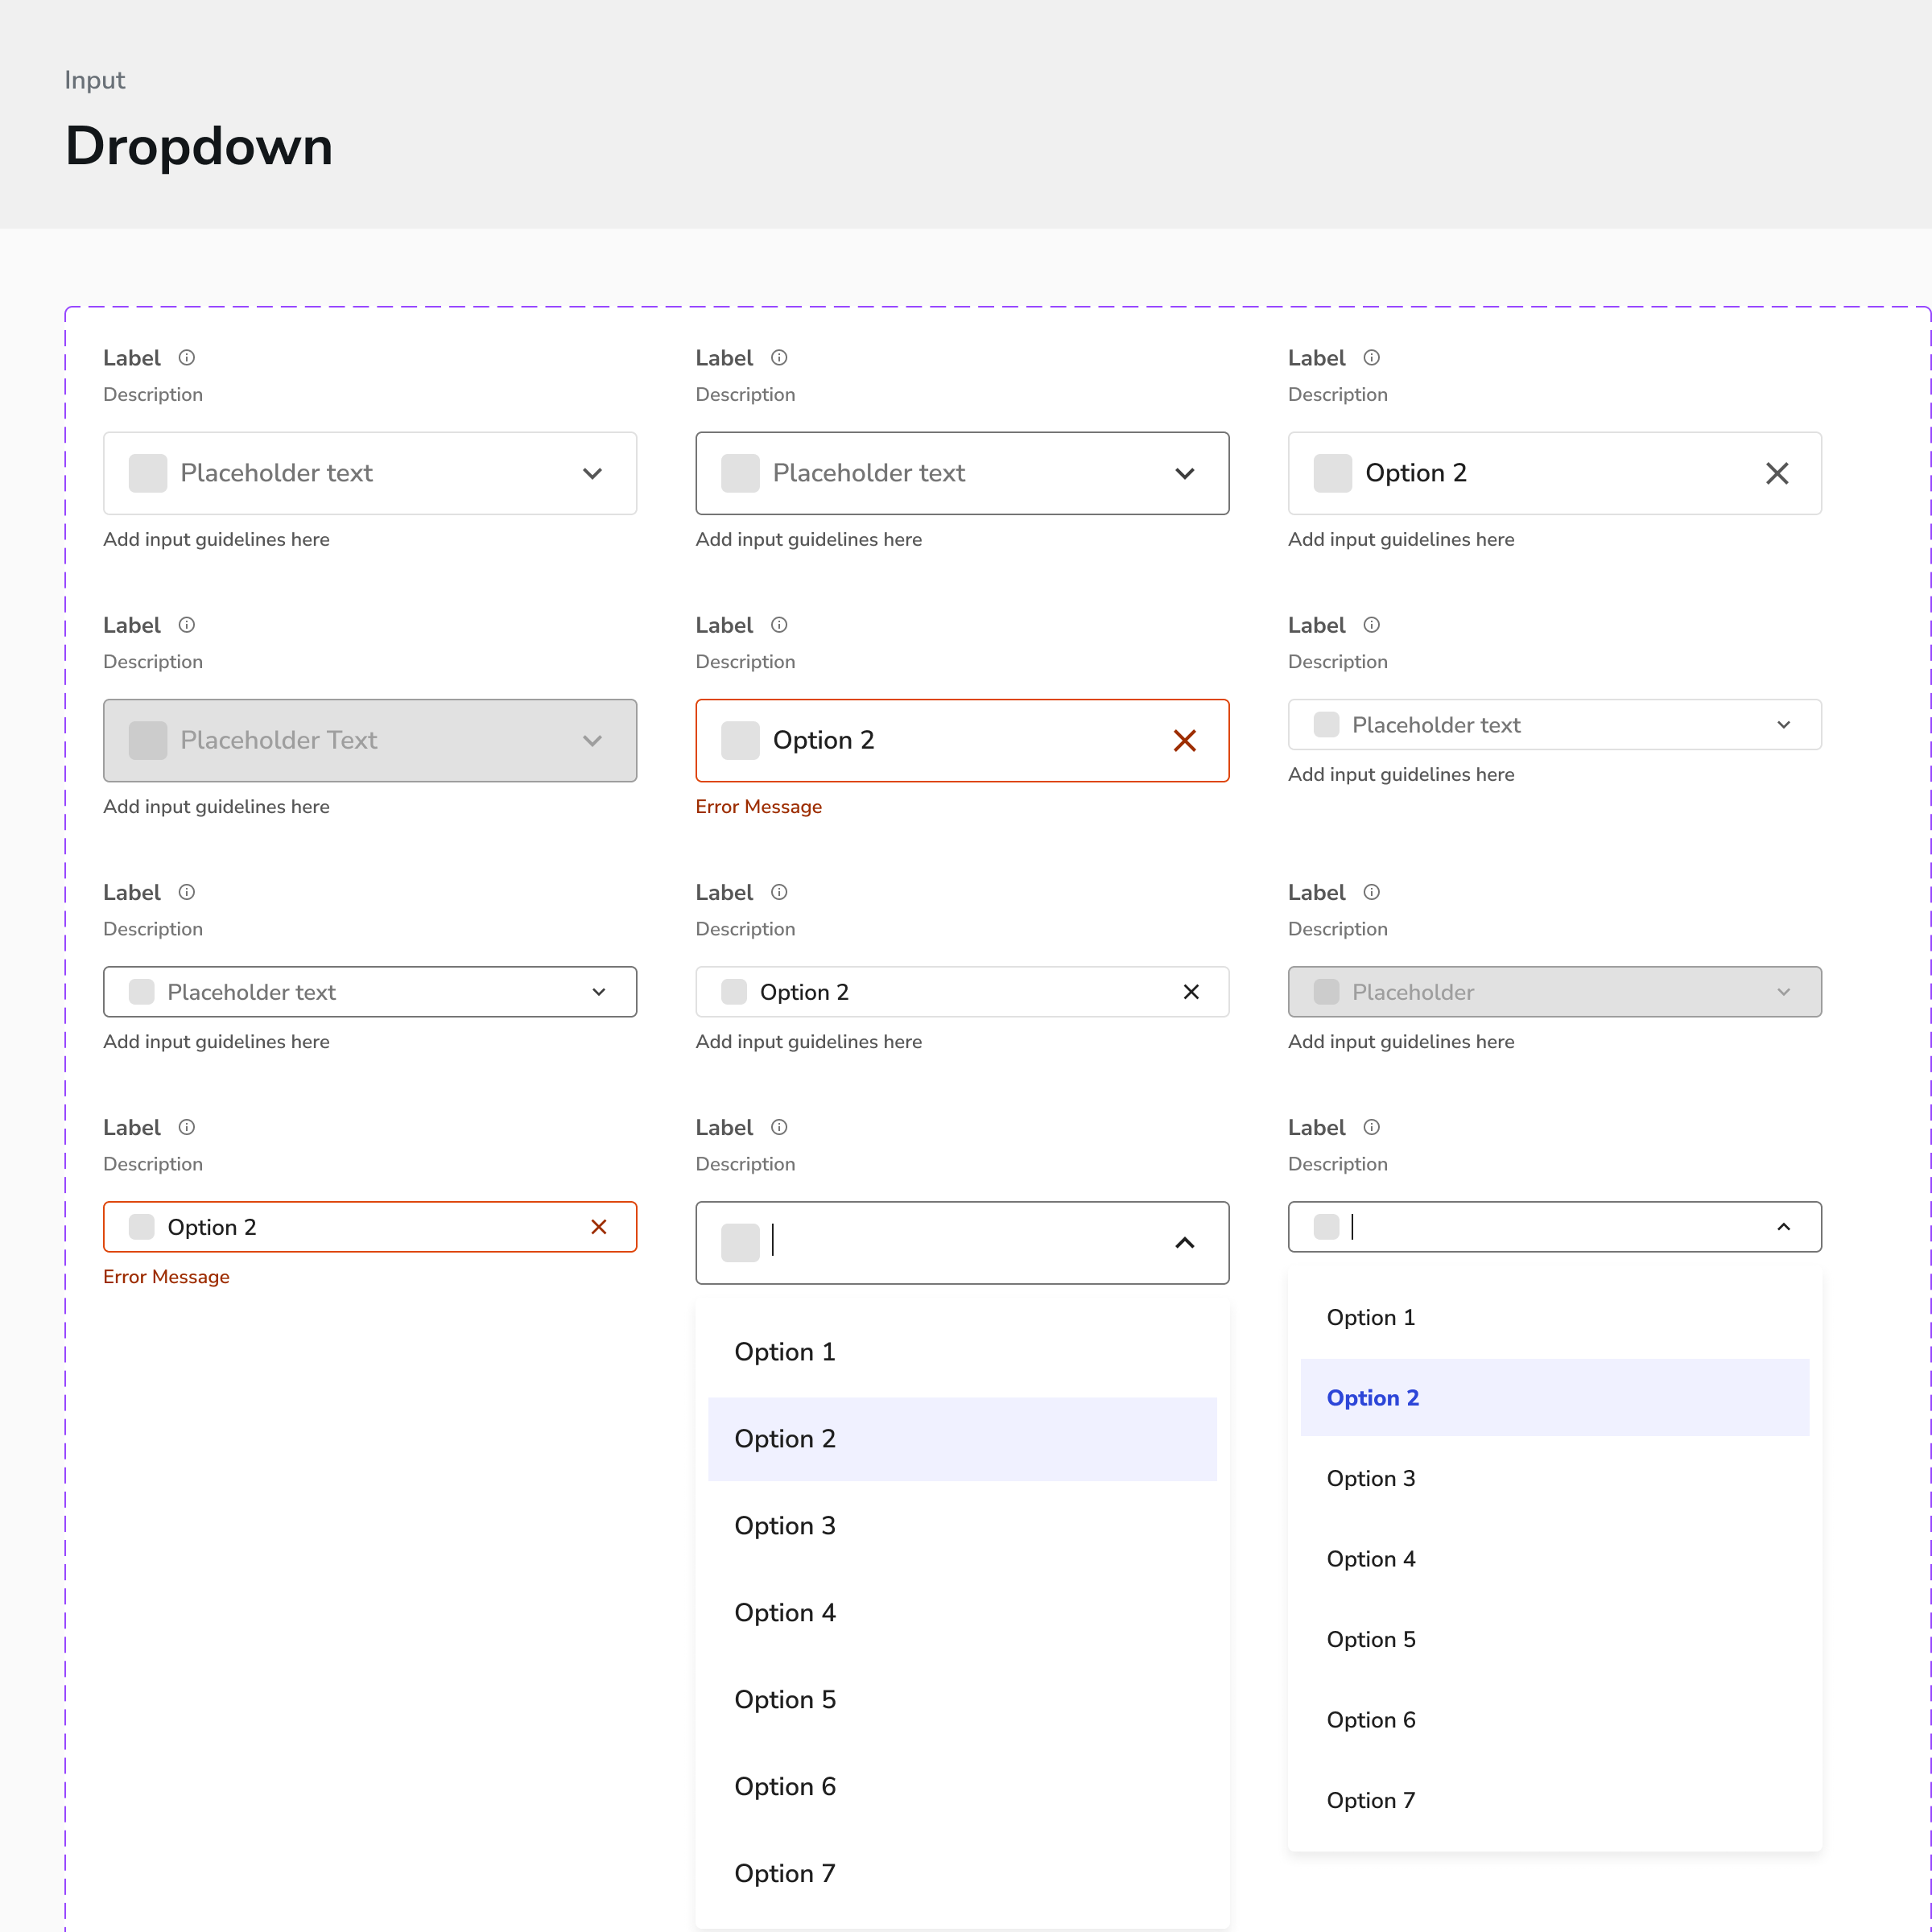Choose Option 3 in the small dropdown list
The height and width of the screenshot is (1932, 1932).
(x=1555, y=1479)
